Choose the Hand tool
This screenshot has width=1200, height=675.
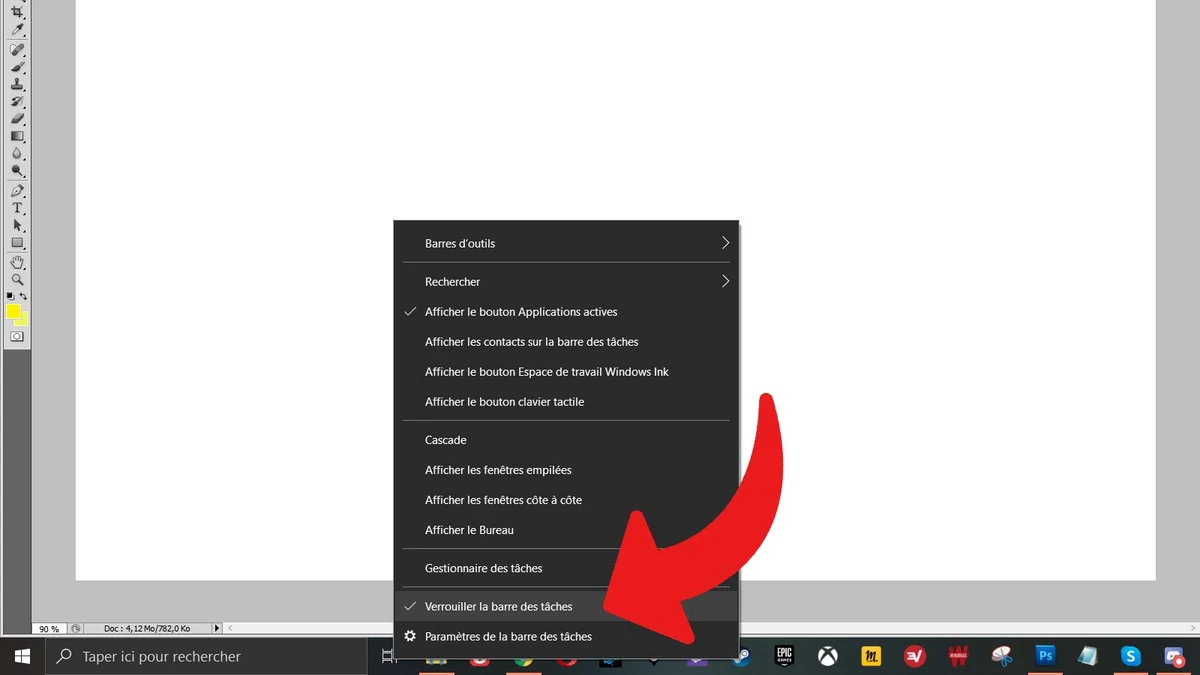[17, 262]
